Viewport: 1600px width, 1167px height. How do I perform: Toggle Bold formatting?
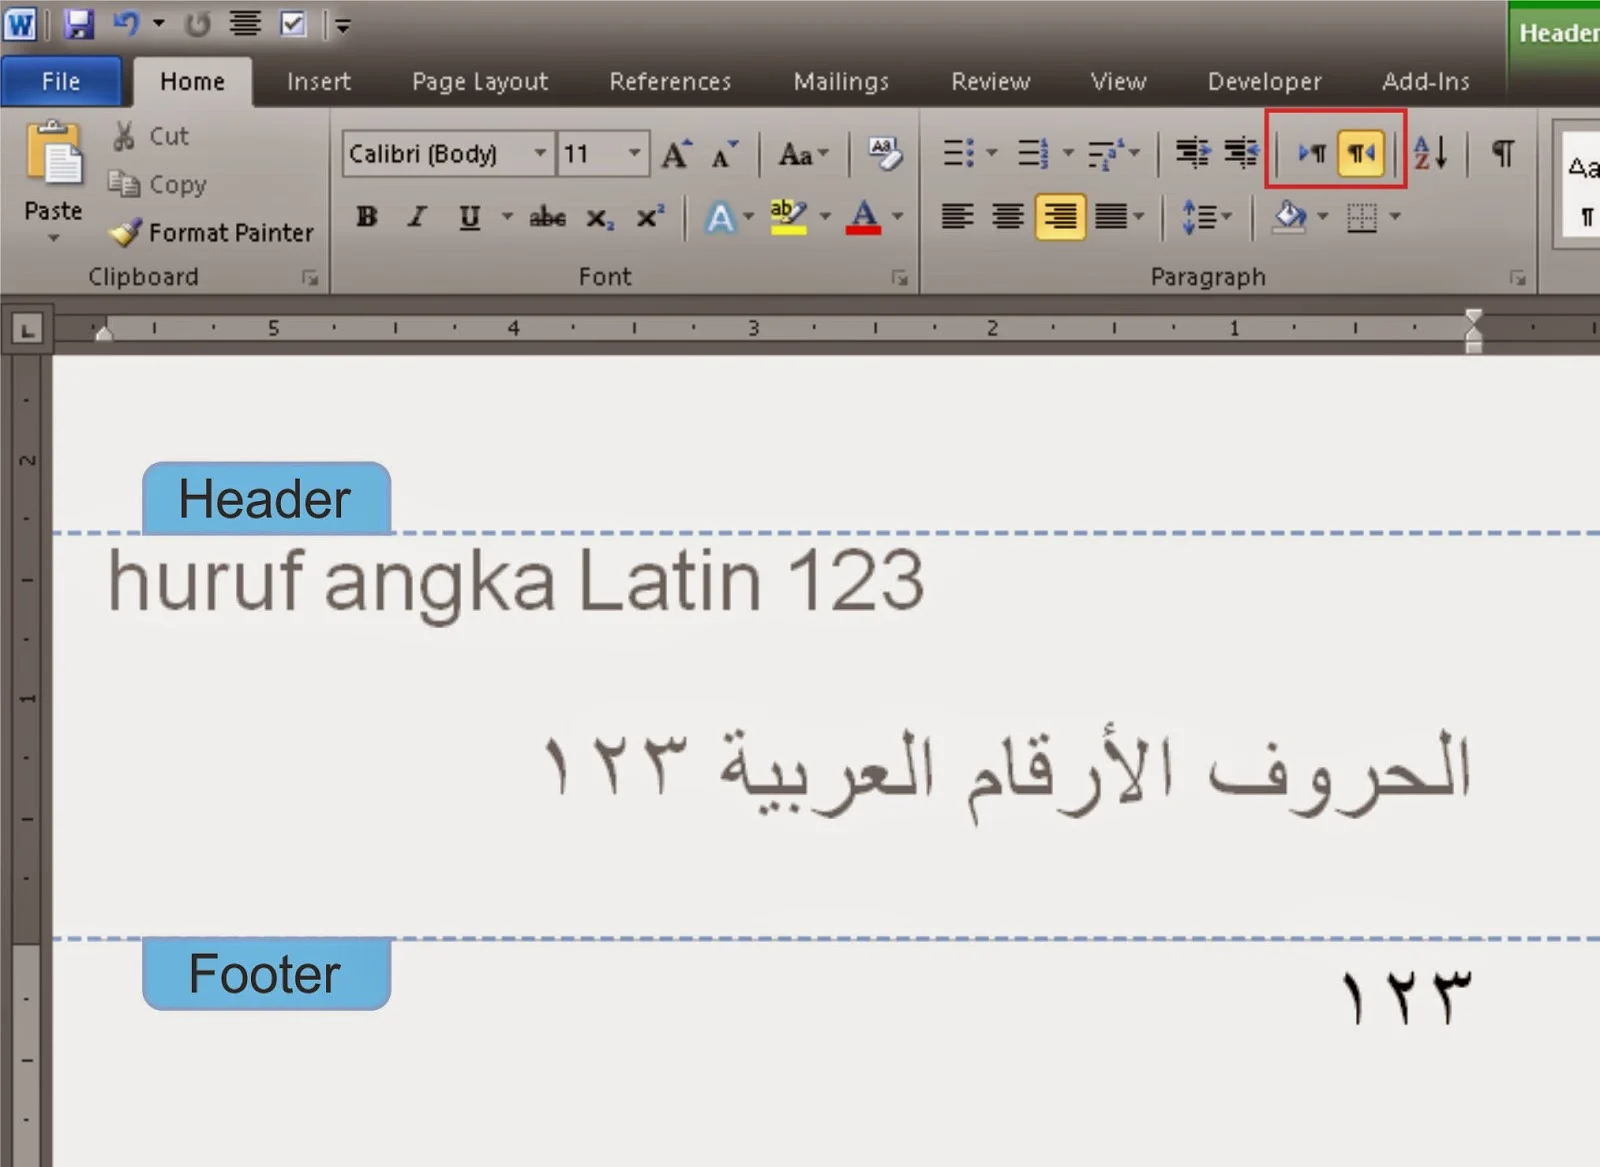coord(367,217)
